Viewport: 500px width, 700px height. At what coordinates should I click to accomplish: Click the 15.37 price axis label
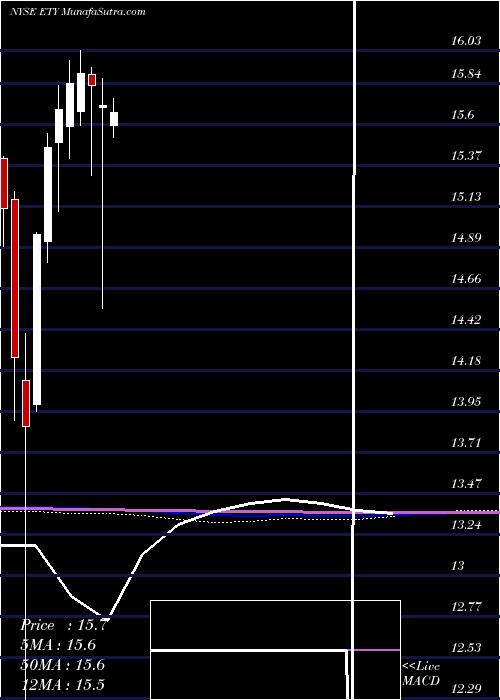(x=466, y=156)
